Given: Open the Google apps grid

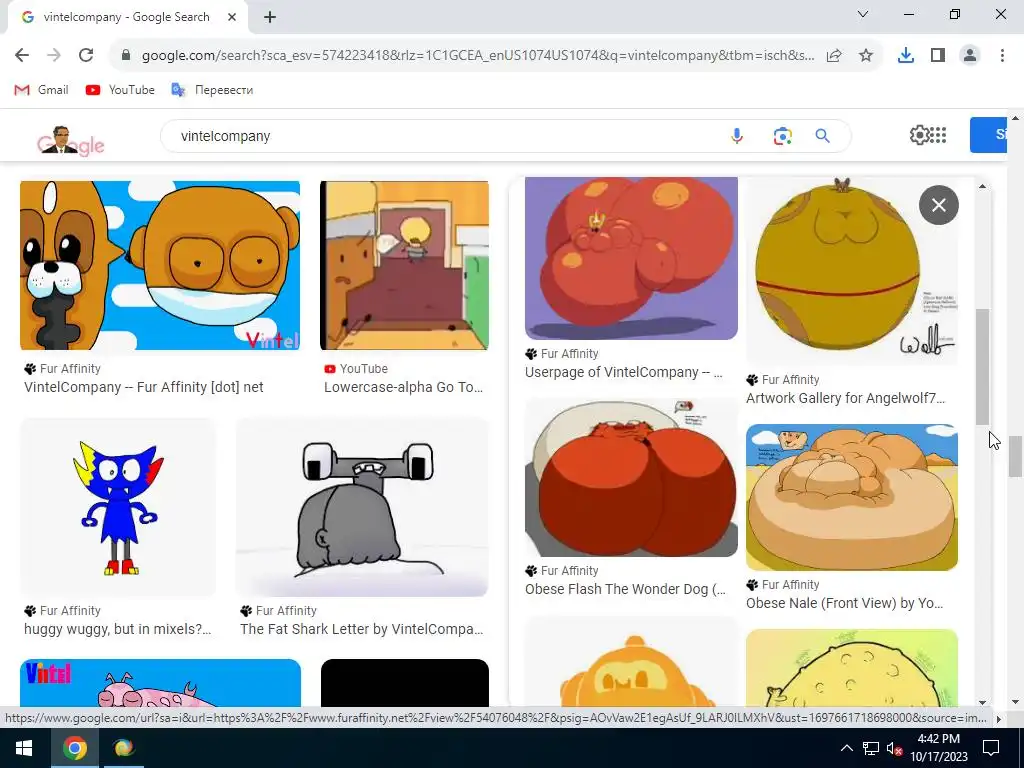Looking at the screenshot, I should tap(938, 135).
